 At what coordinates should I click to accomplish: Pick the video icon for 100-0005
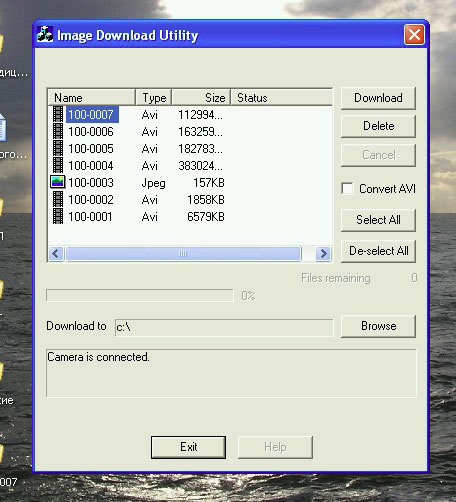click(58, 148)
